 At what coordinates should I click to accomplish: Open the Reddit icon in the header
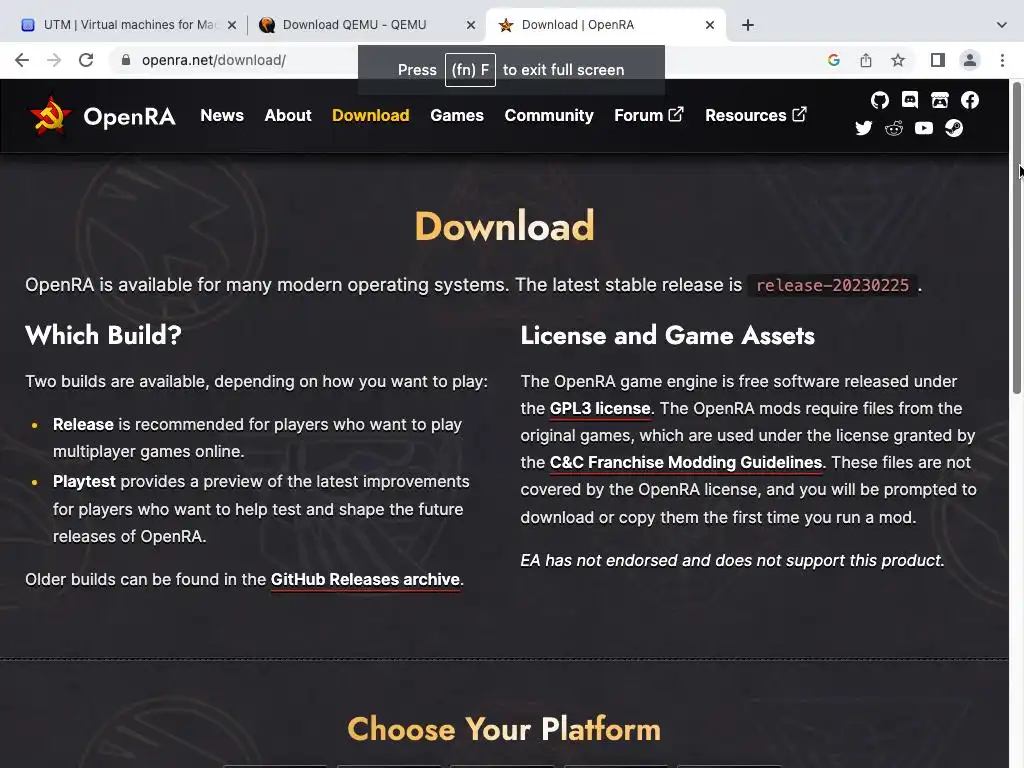click(x=893, y=128)
